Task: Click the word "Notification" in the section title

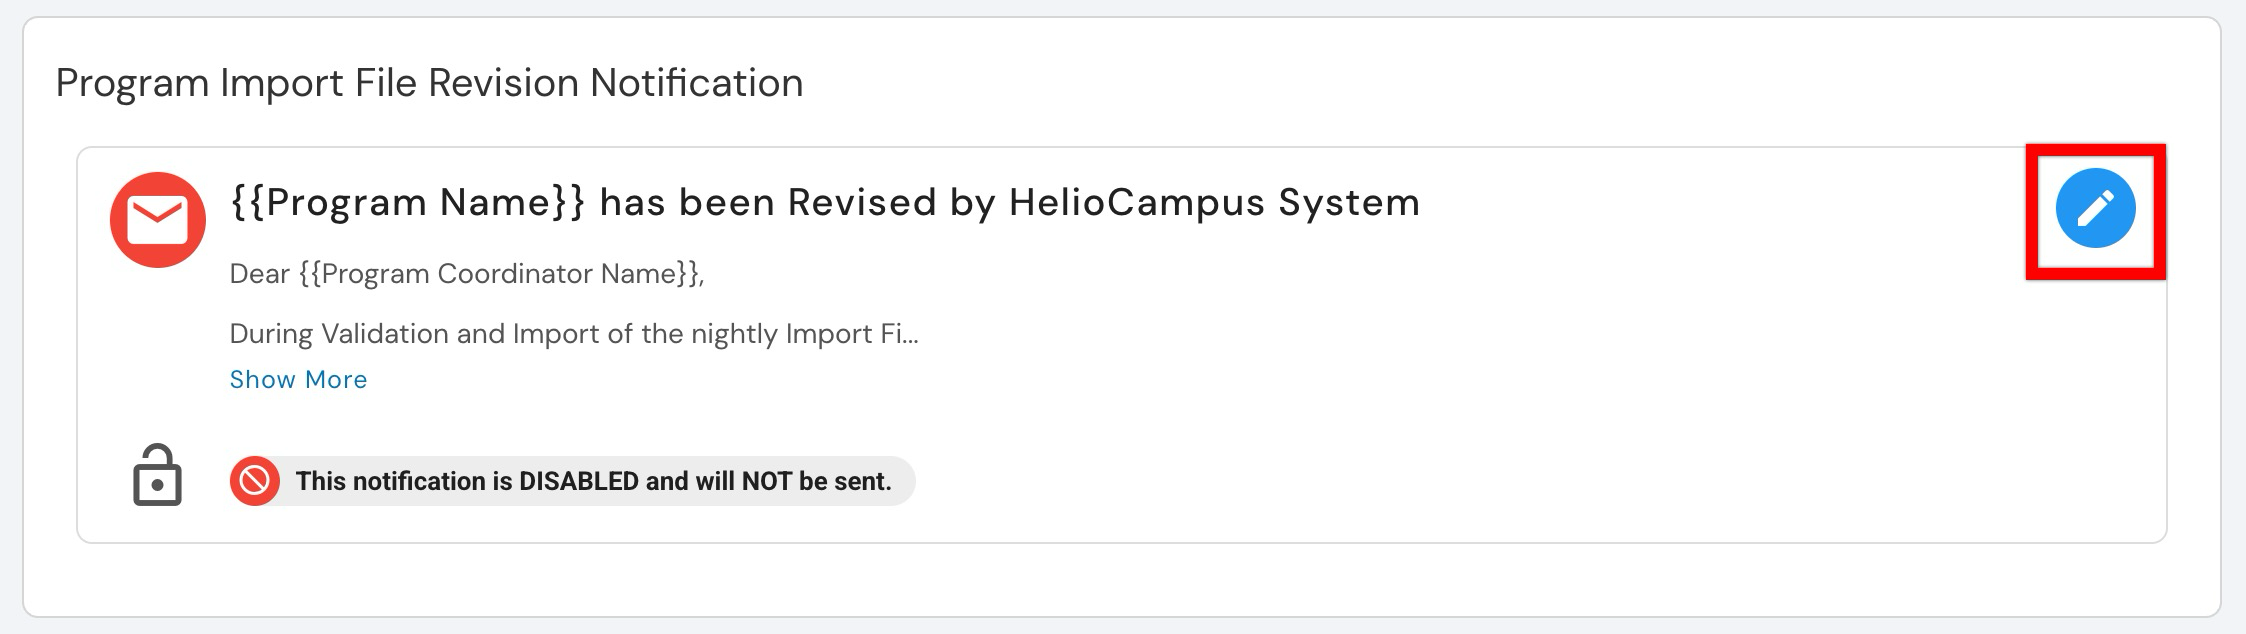Action: pos(696,83)
